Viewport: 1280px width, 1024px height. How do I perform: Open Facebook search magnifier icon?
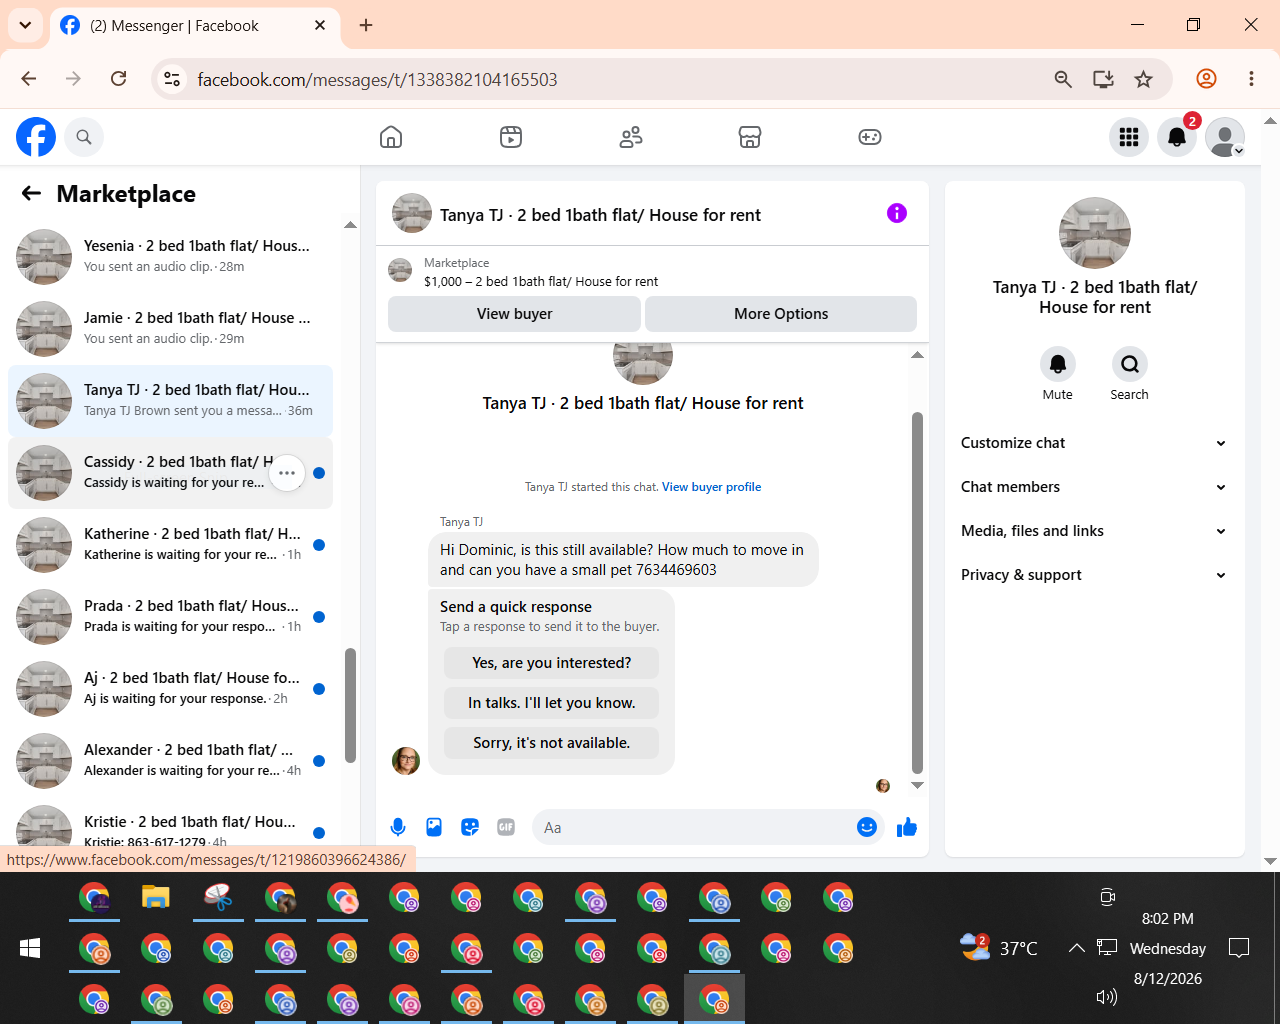pos(84,137)
